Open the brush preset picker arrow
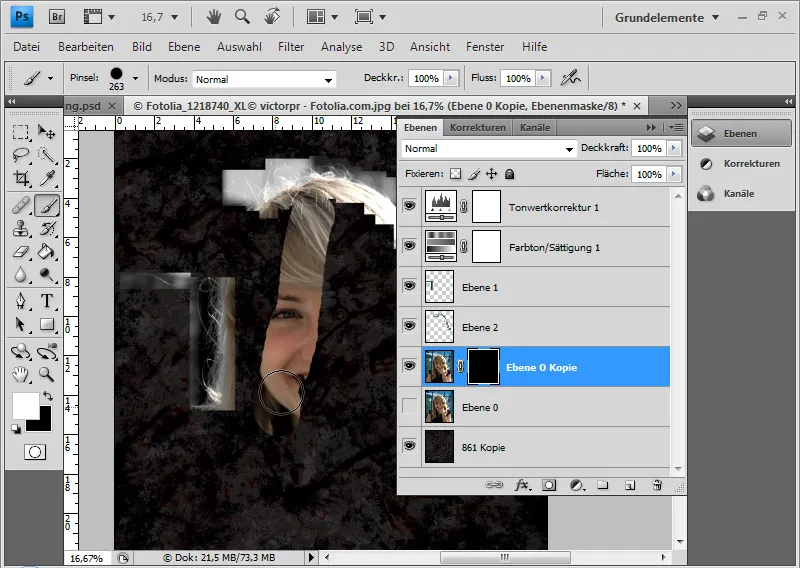 coord(135,78)
